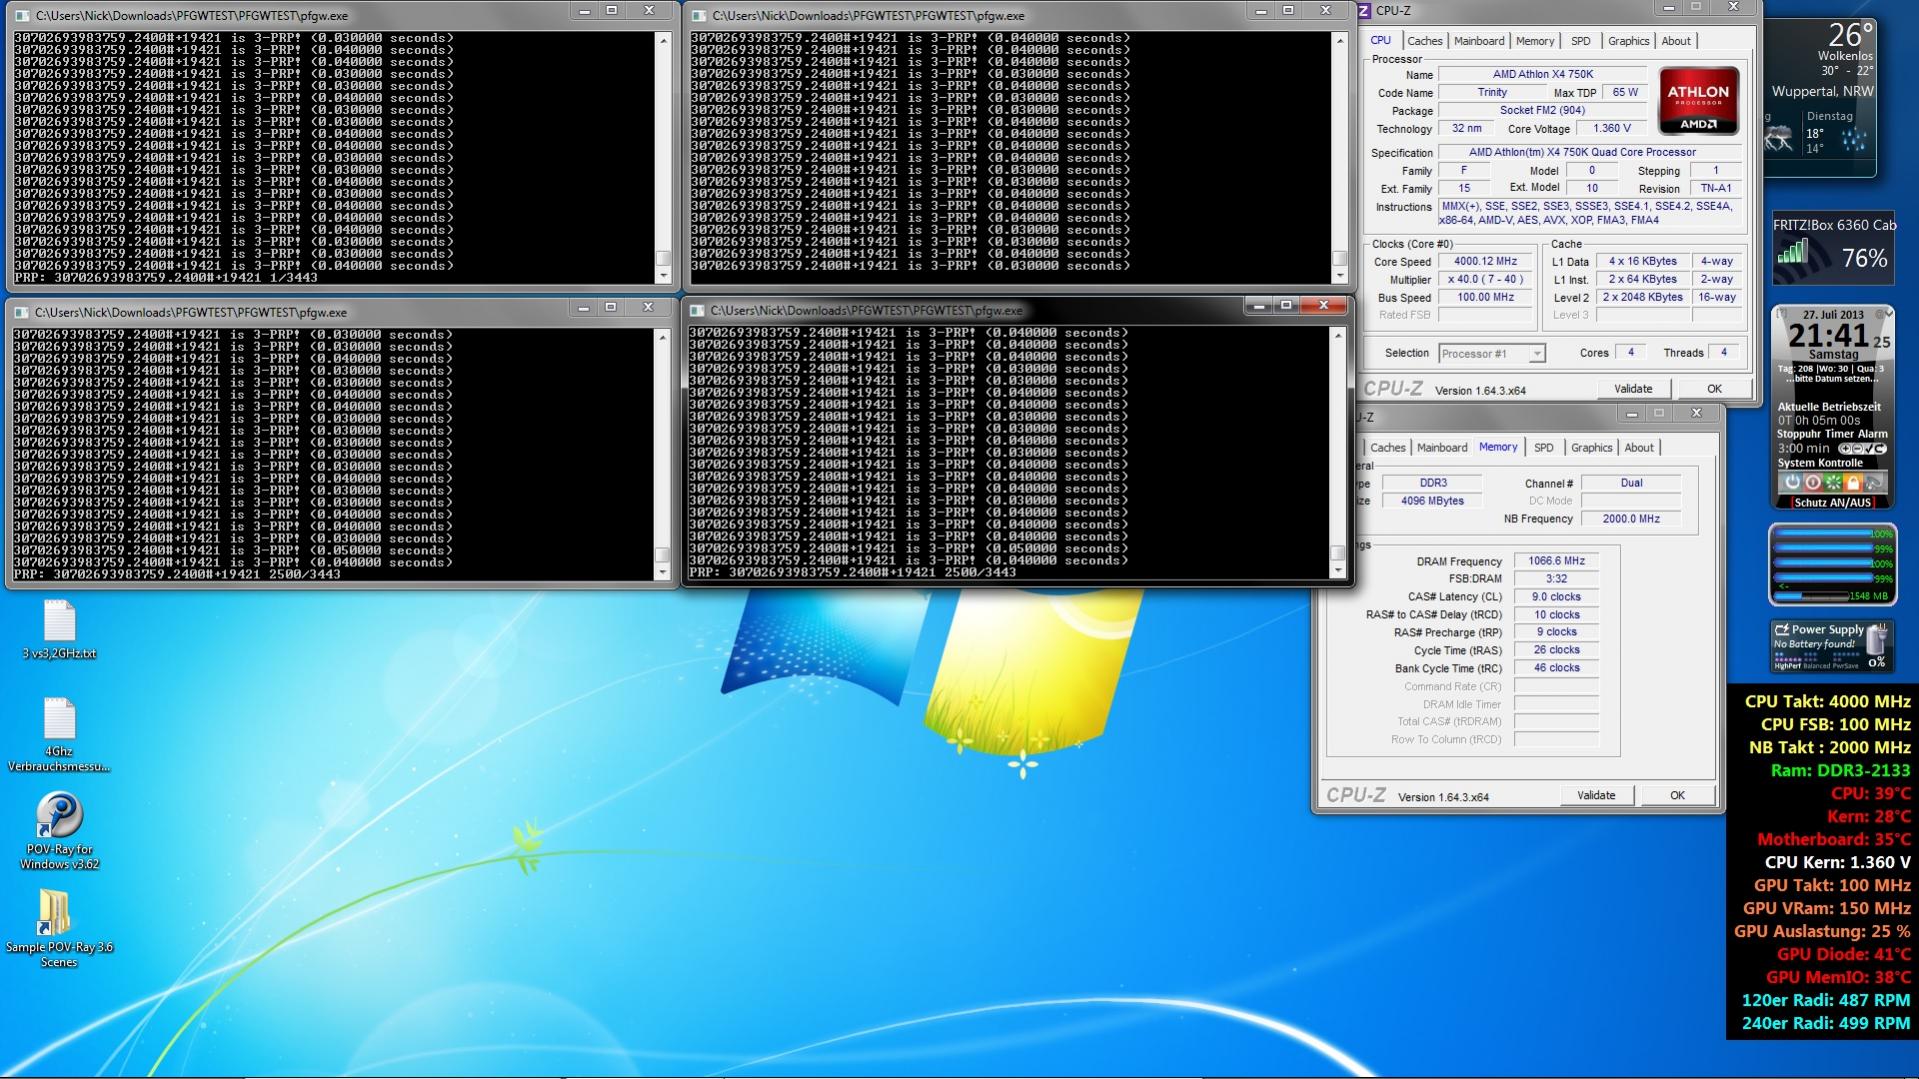Click the scroll-up arrow in the top-left pfgw.exe window
The image size is (1919, 1079).
pos(662,40)
